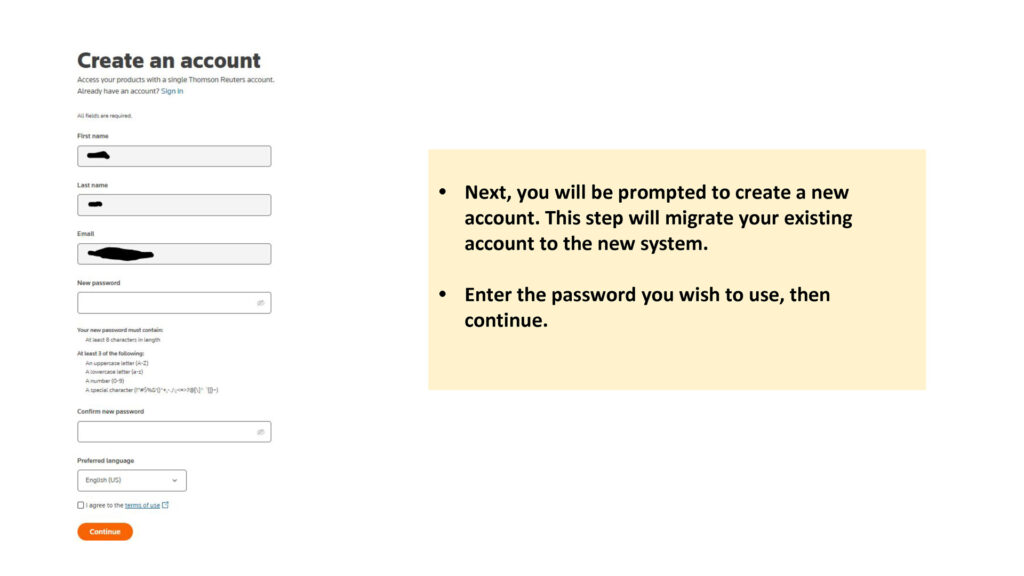Open the Preferred language dropdown

click(131, 480)
